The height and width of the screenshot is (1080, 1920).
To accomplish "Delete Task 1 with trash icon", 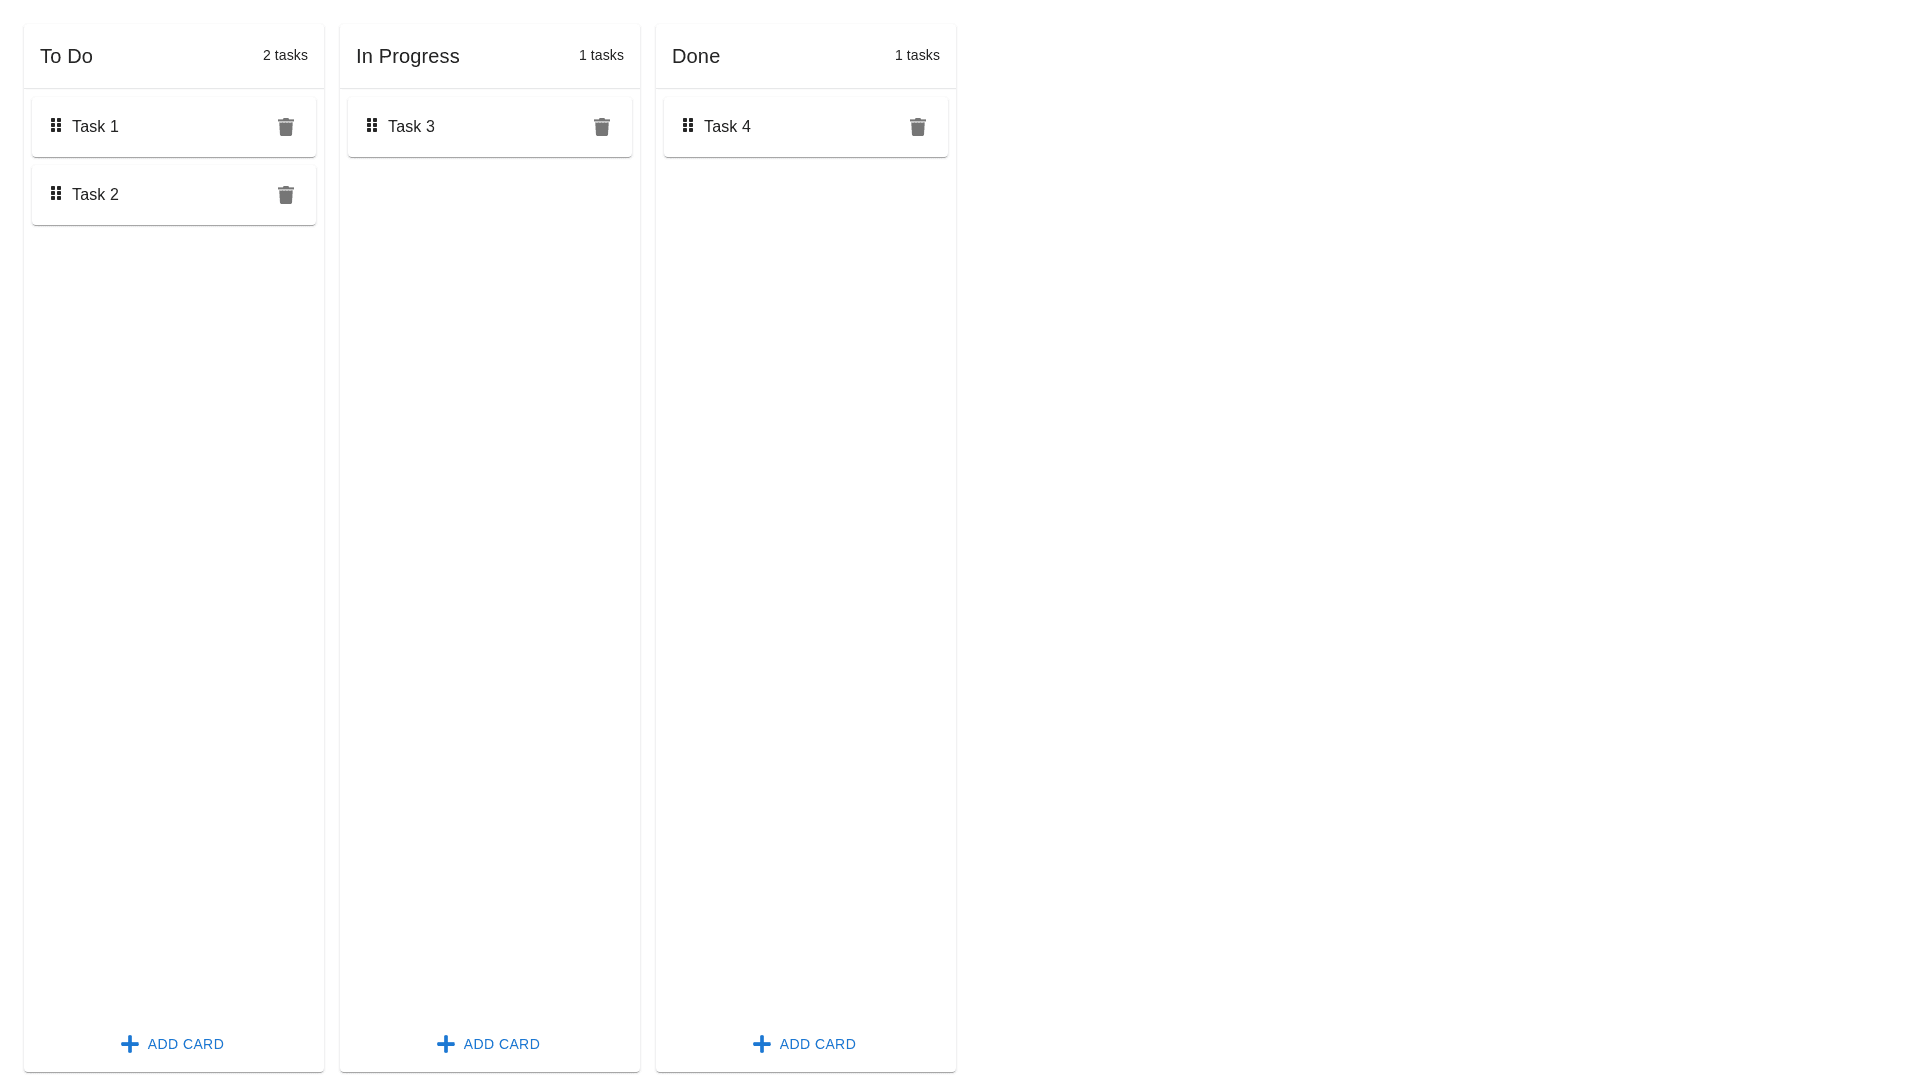I will point(286,127).
